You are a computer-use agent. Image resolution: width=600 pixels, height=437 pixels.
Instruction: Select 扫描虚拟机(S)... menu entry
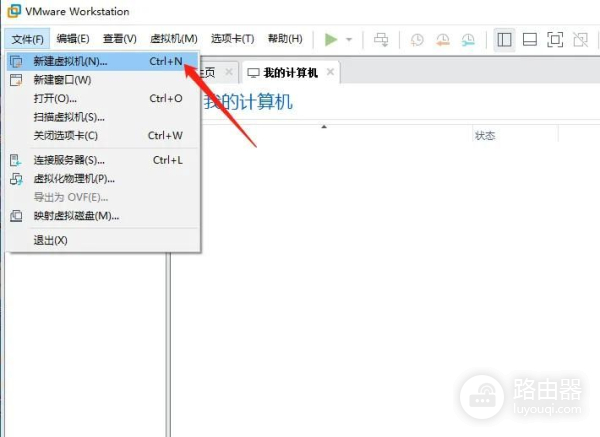[102, 117]
